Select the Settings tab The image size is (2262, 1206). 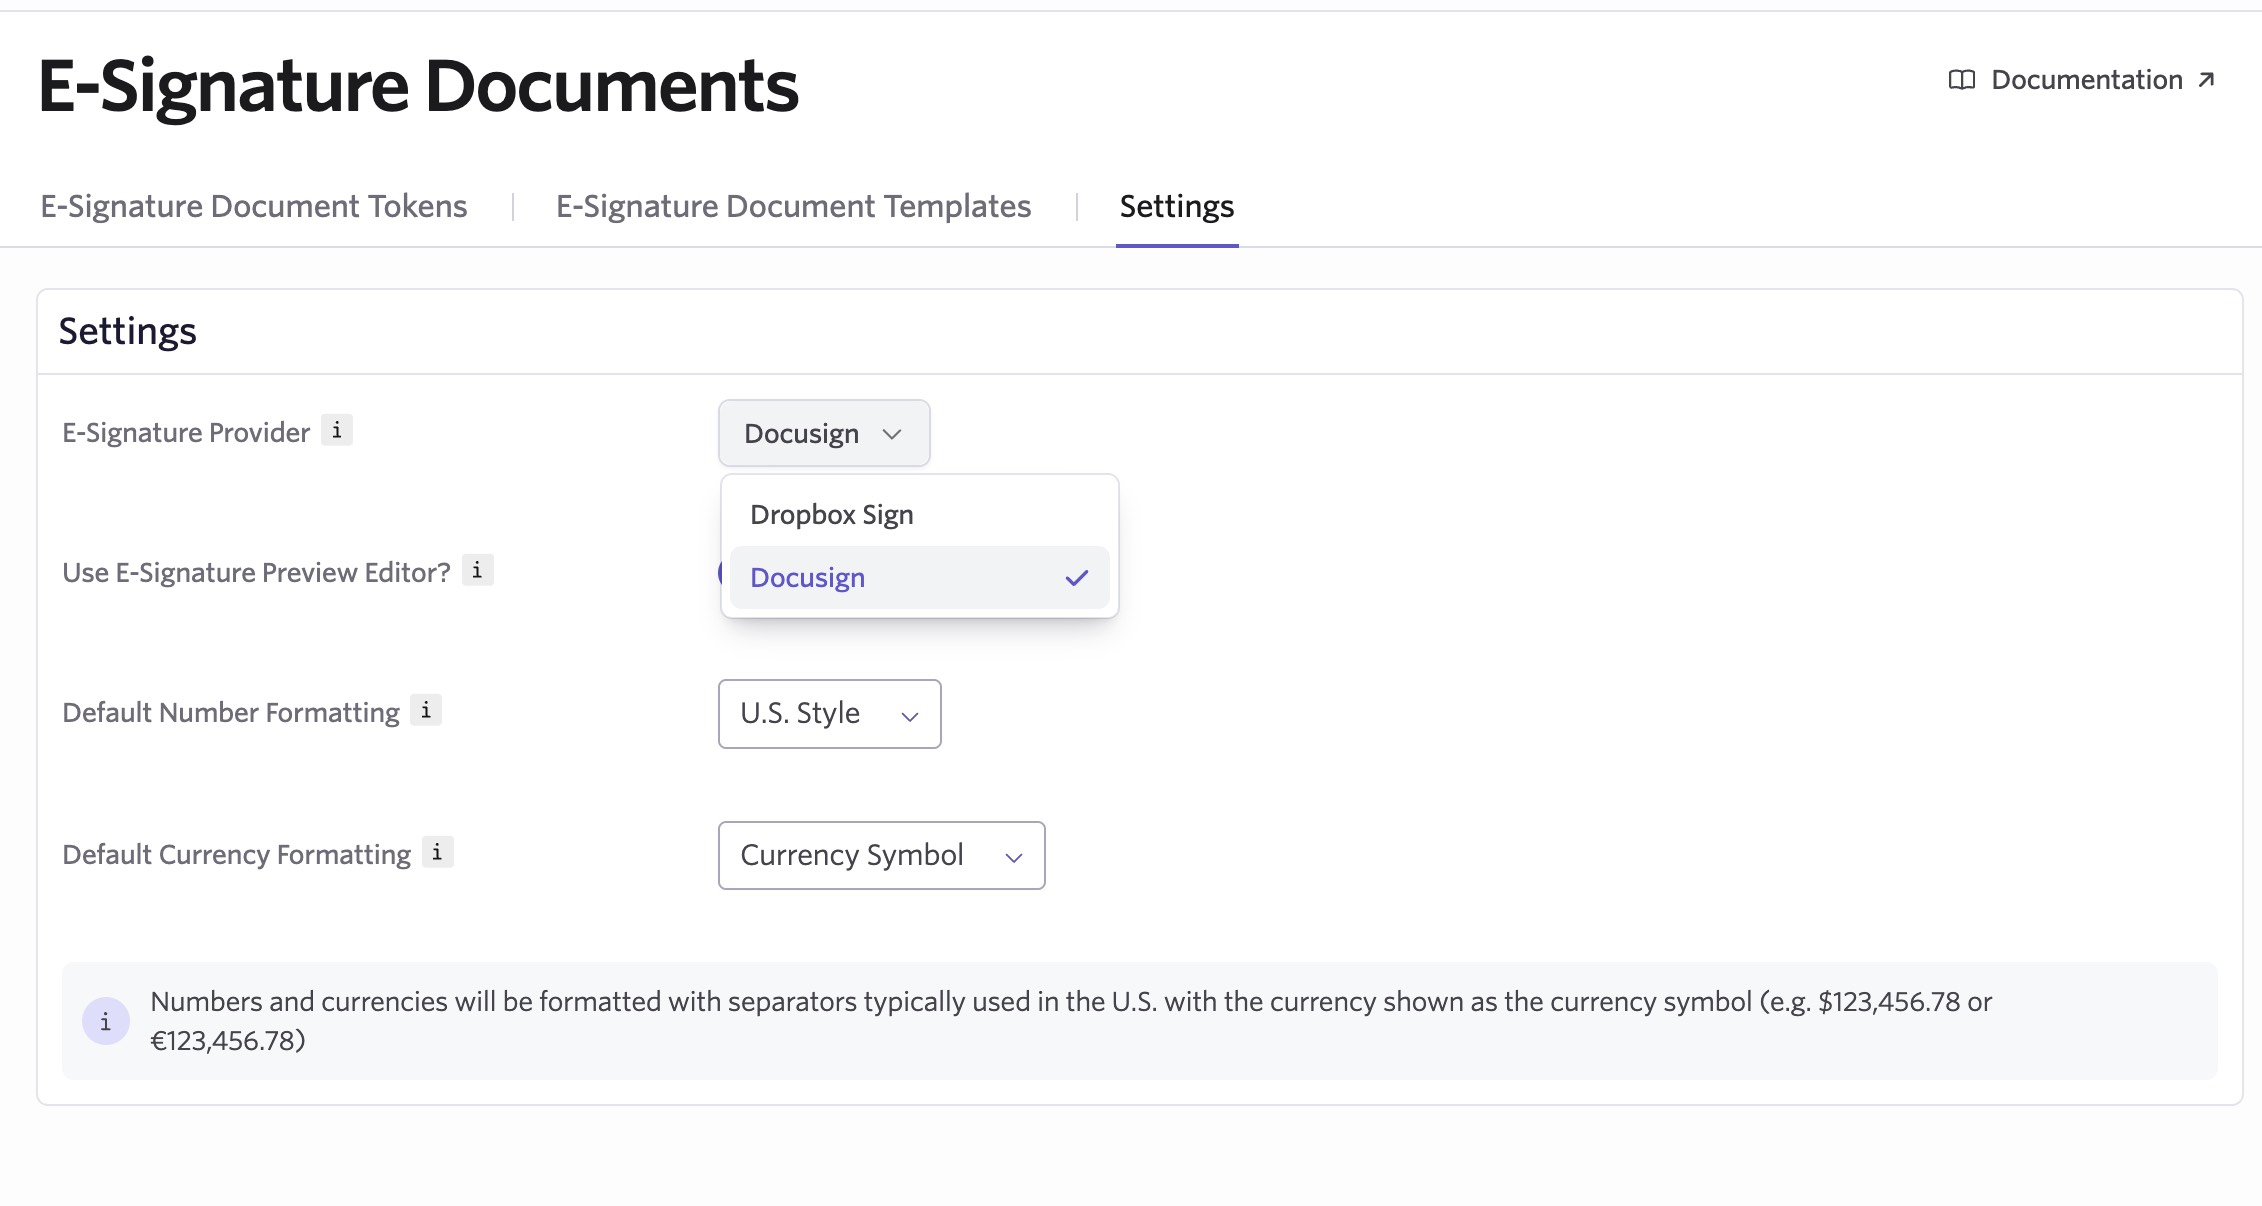coord(1176,206)
